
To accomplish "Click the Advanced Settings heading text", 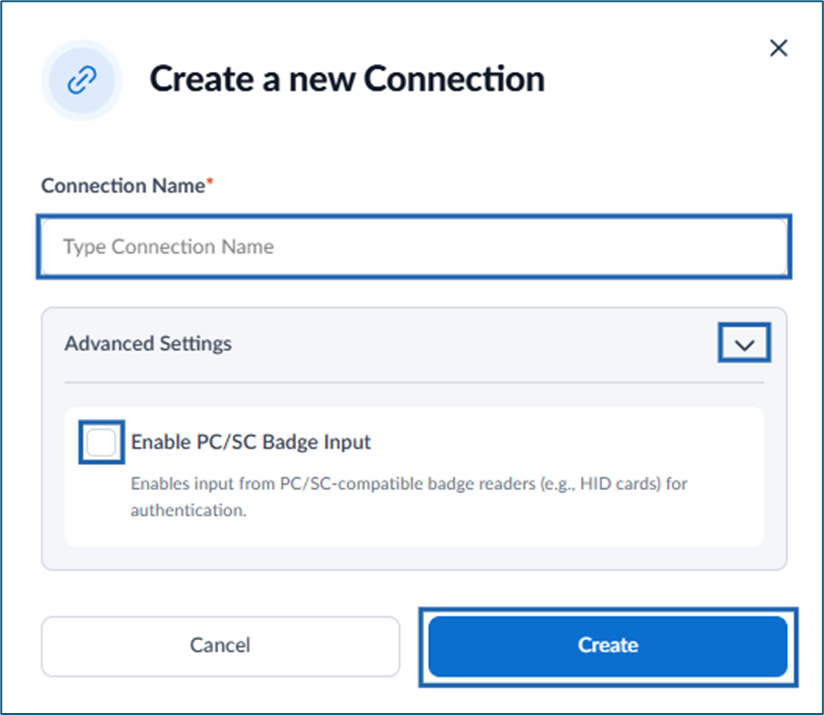I will 148,344.
